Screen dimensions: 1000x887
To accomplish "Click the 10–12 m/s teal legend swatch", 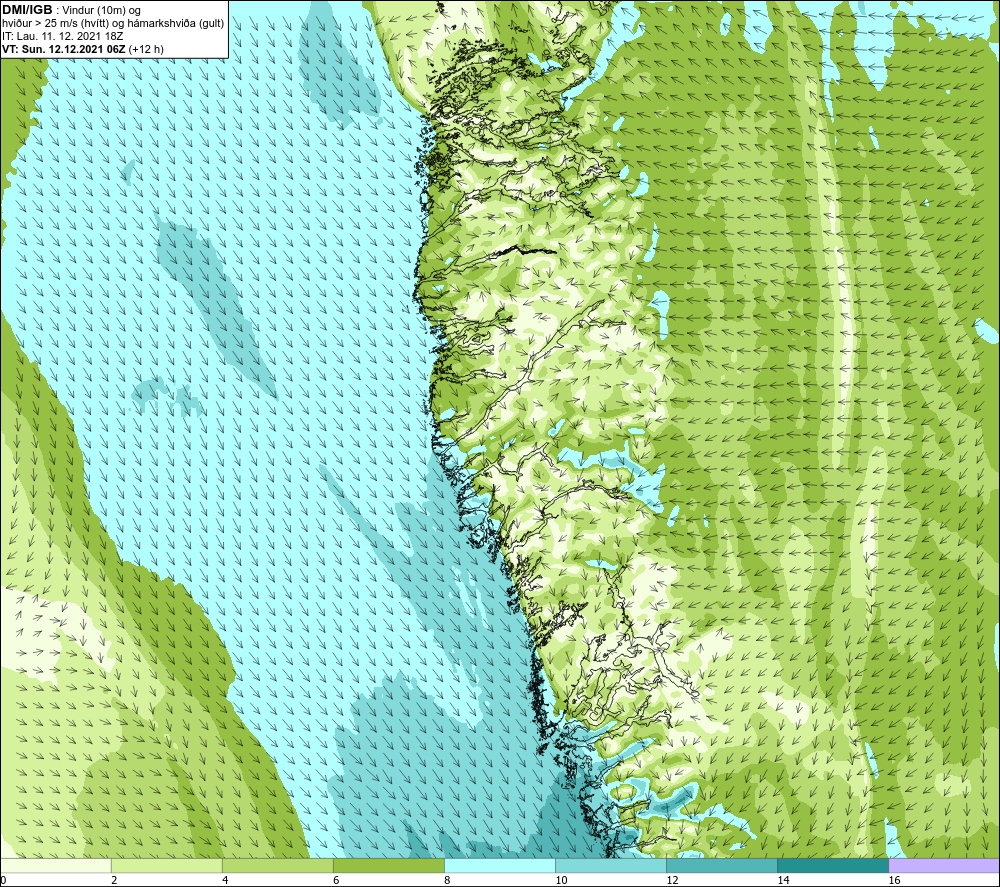I will [611, 865].
